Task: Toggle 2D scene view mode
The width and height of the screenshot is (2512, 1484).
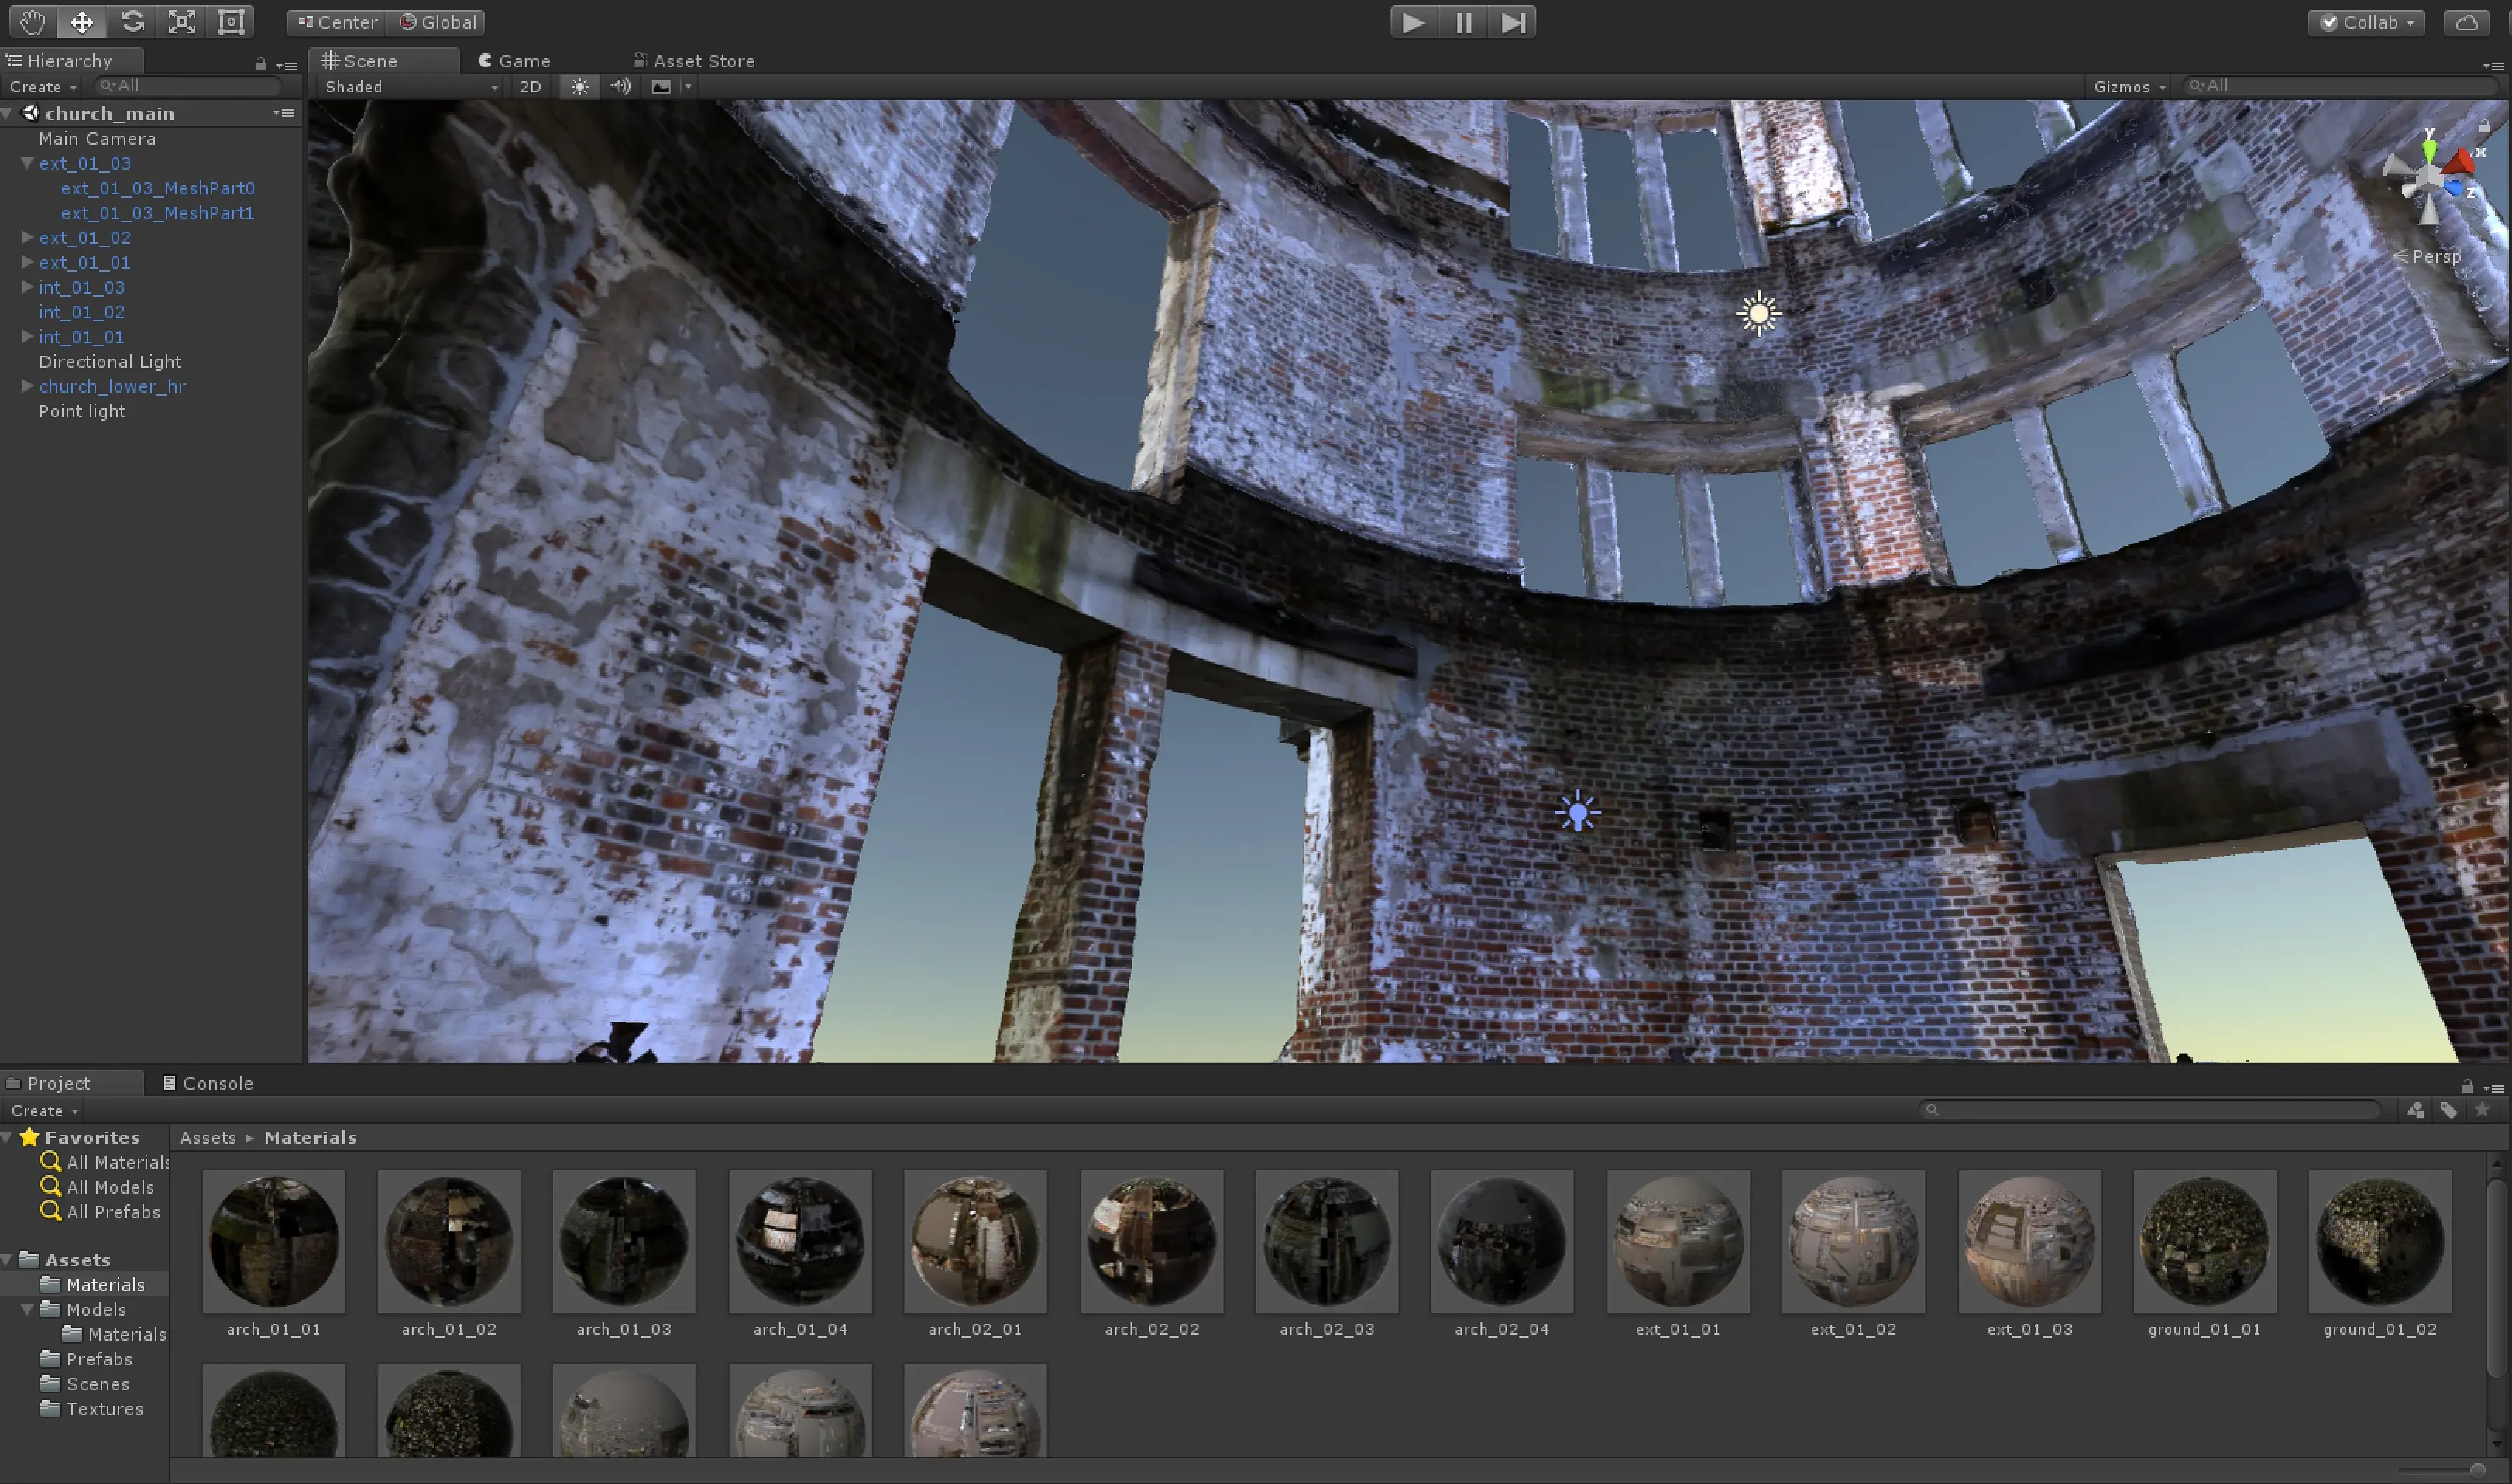Action: point(530,86)
